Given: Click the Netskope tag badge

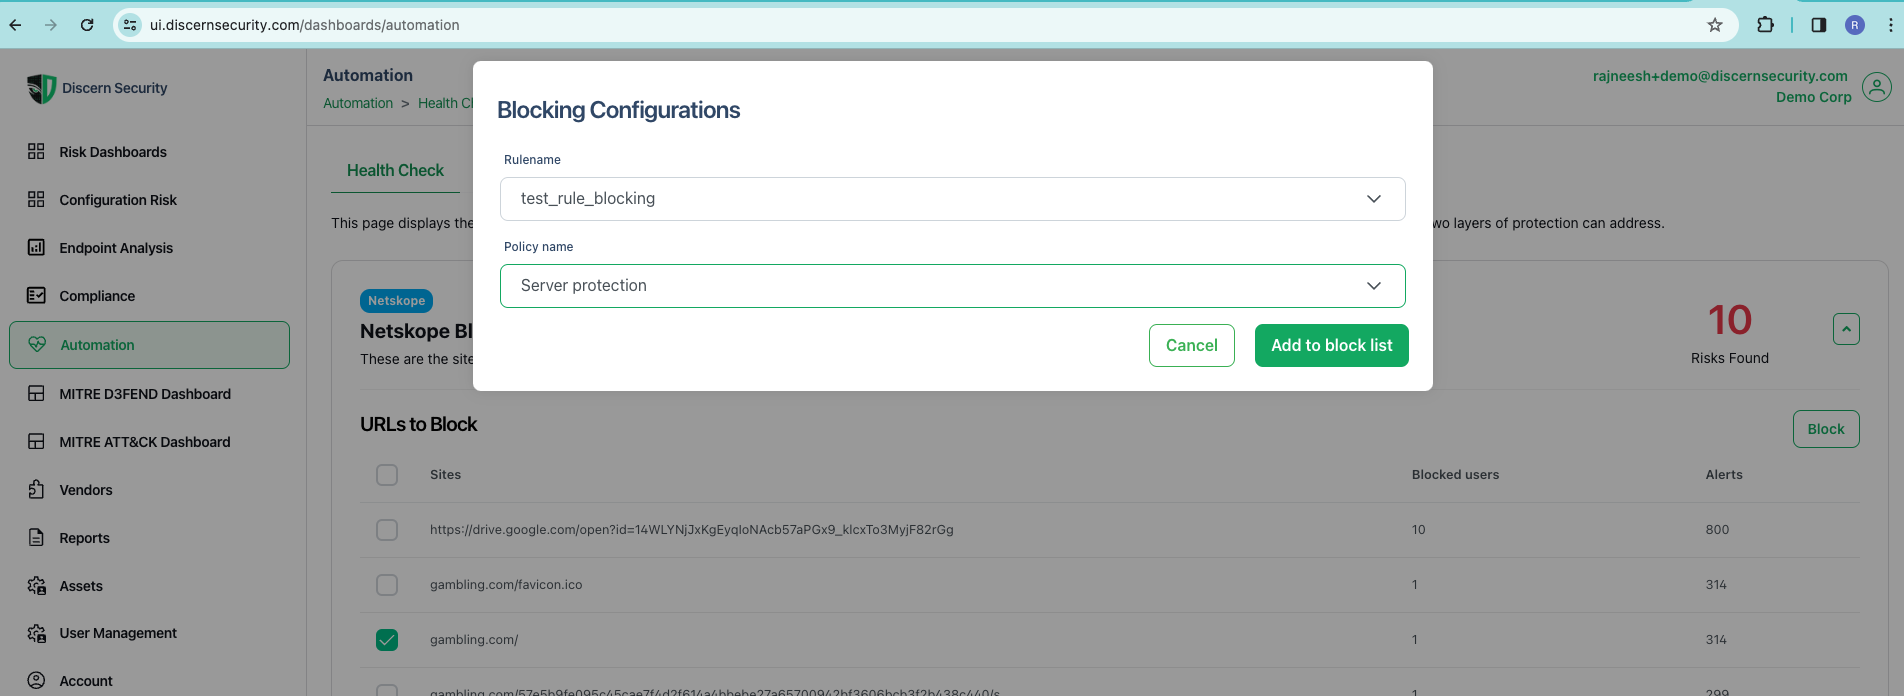Looking at the screenshot, I should 396,300.
